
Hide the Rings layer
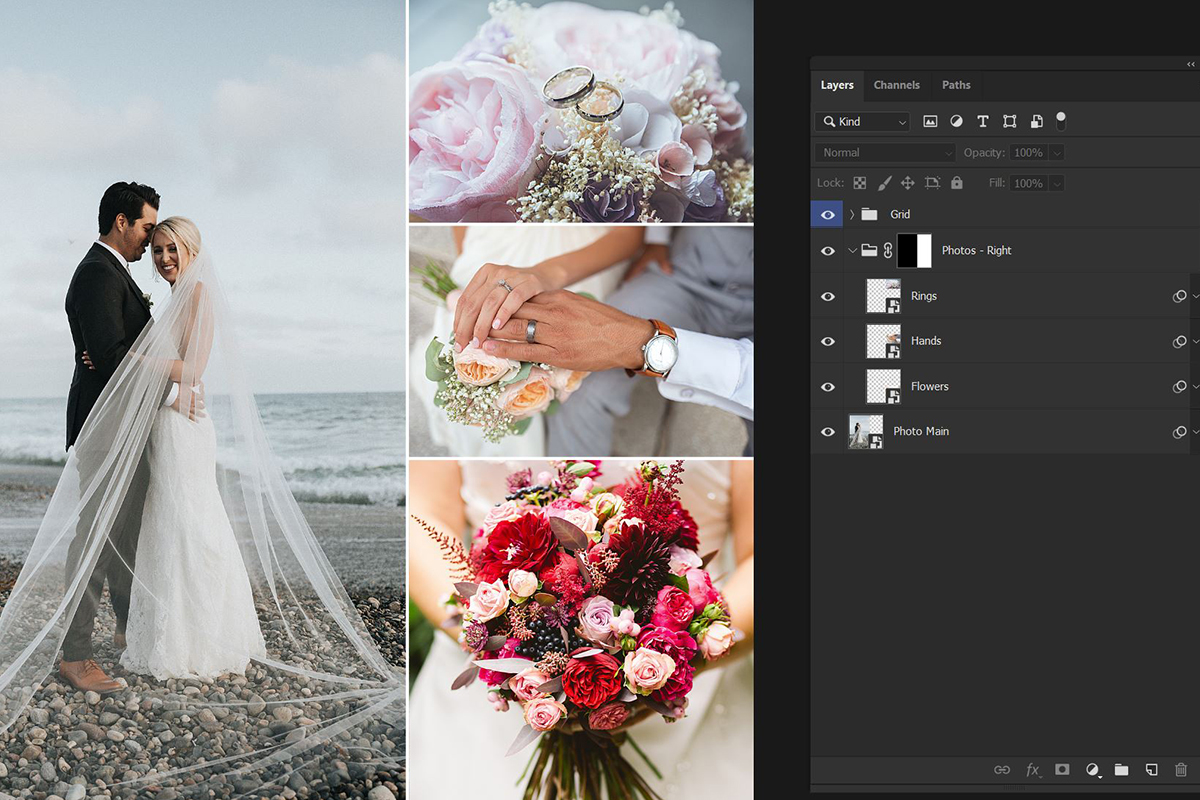pos(827,296)
